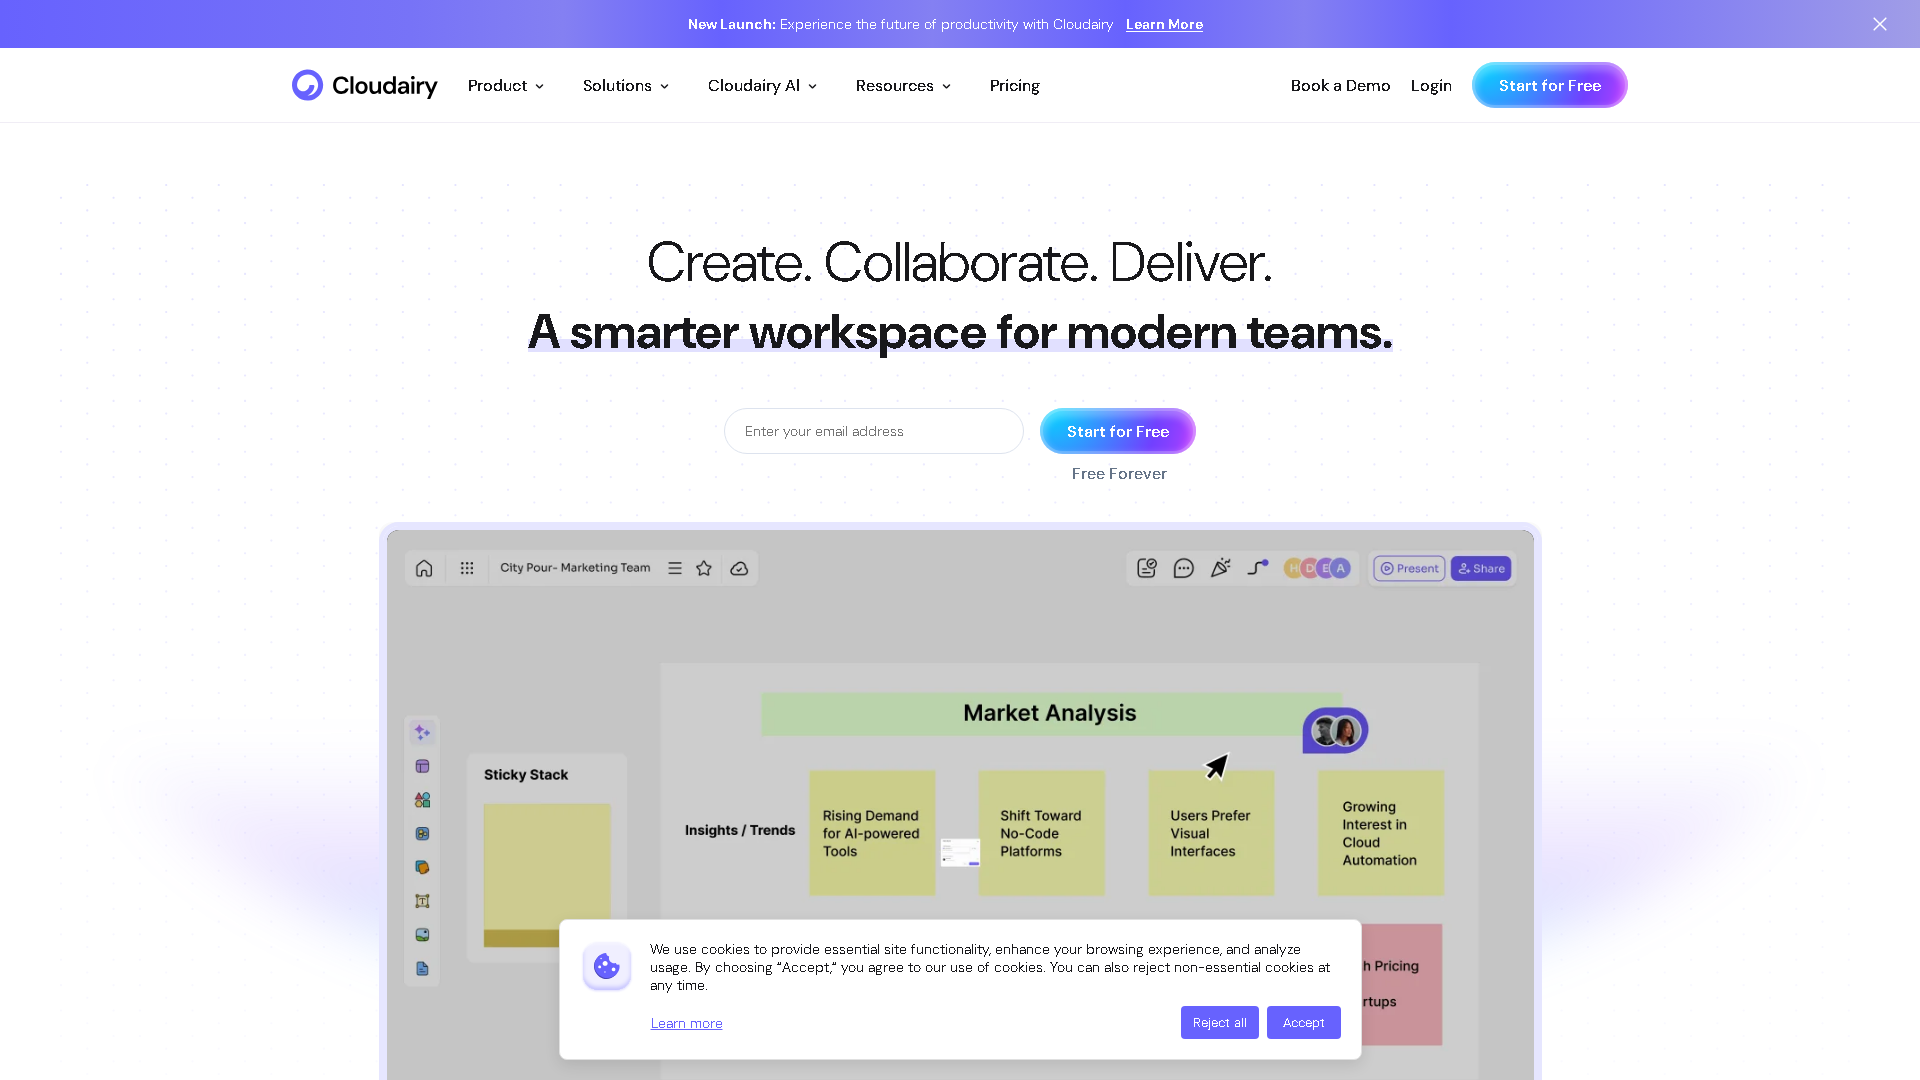Click the yellow sticky note in Sticky Stack

(547, 865)
